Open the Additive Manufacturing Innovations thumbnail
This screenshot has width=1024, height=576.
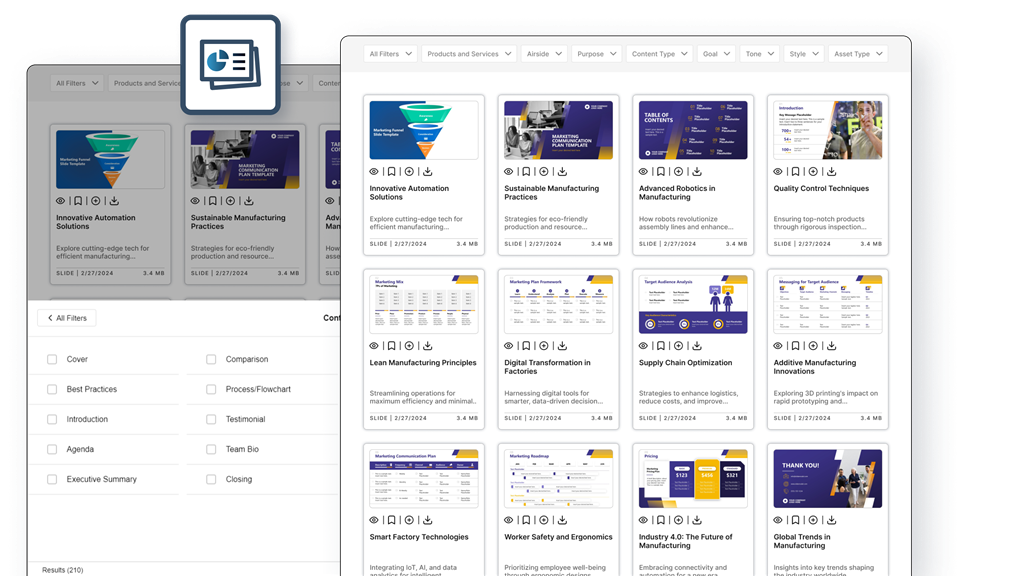tap(828, 304)
